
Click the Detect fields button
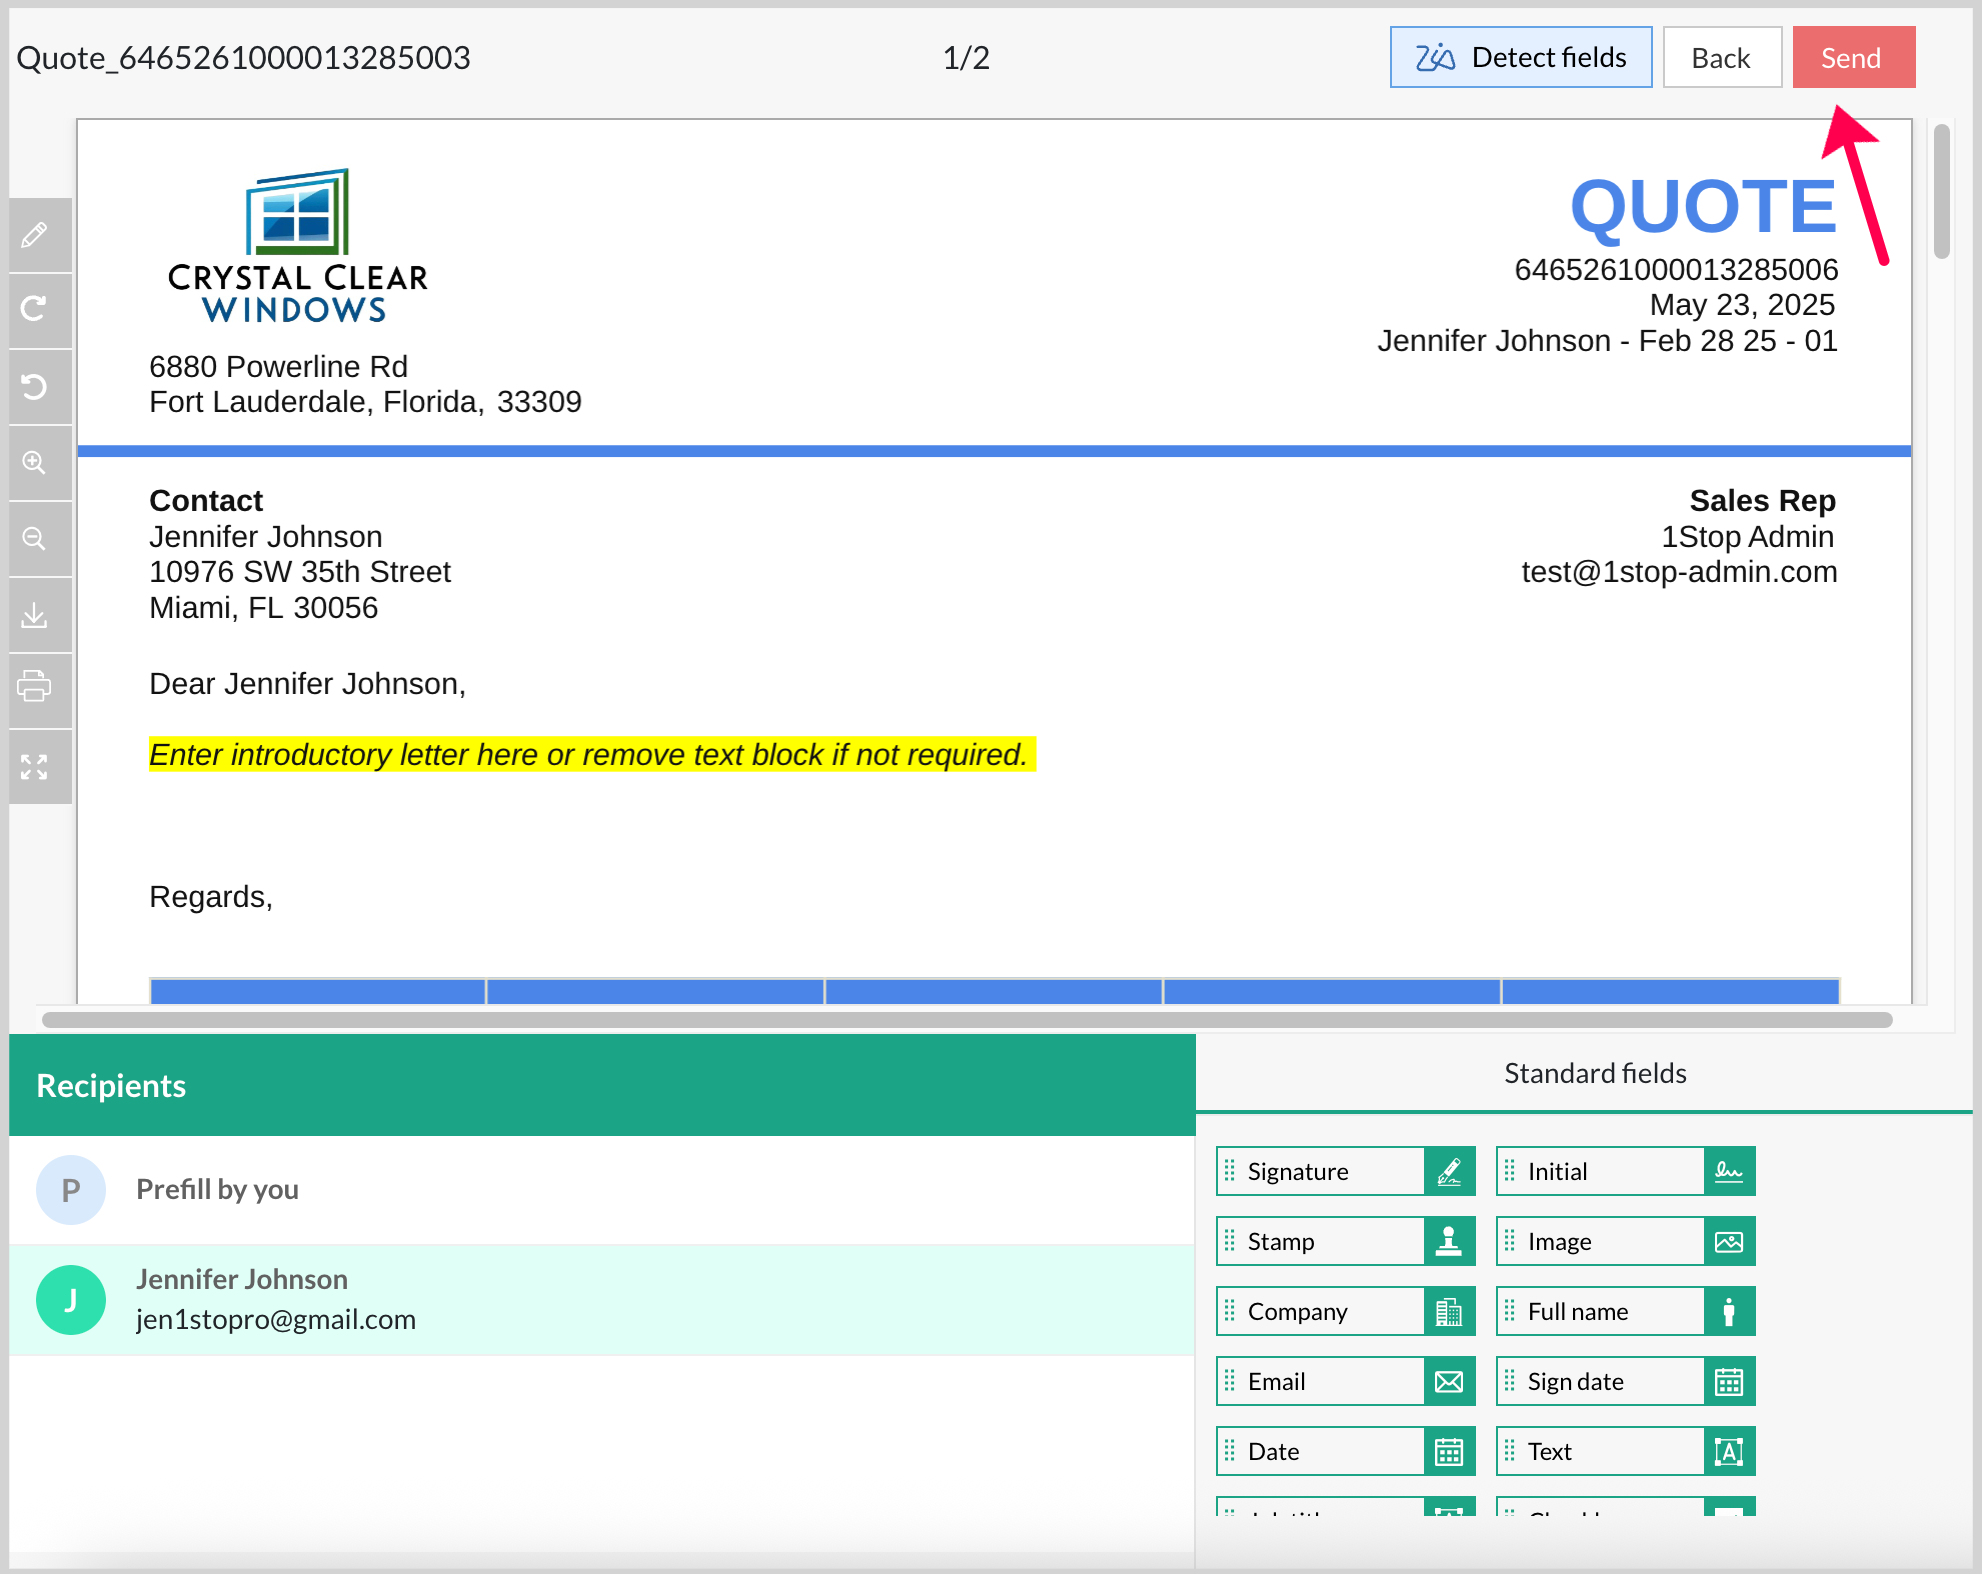(1520, 58)
